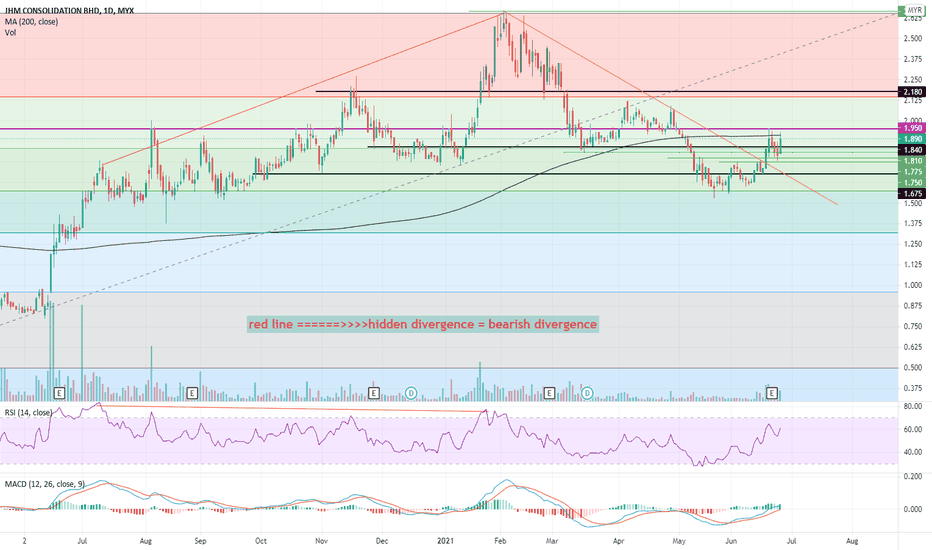Click the 2.500 value on price axis
The height and width of the screenshot is (550, 932).
(913, 38)
